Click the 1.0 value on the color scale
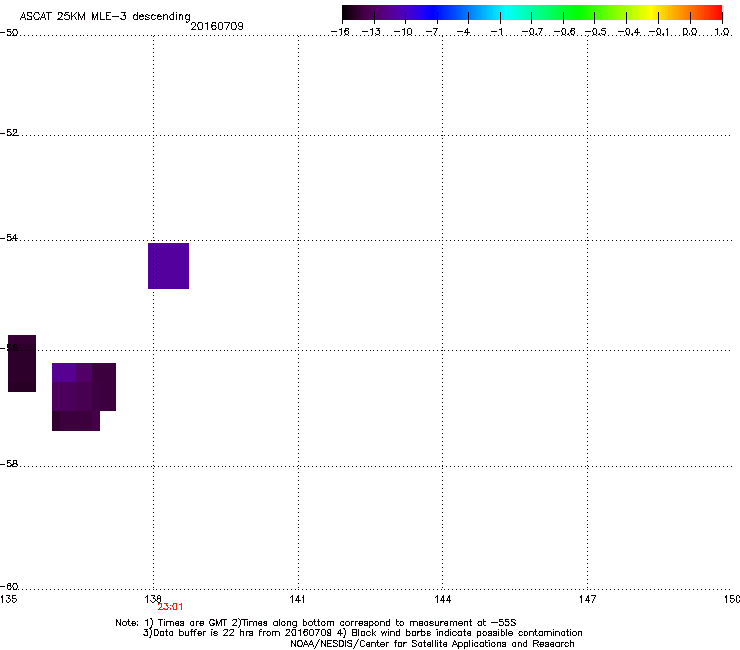 click(722, 32)
